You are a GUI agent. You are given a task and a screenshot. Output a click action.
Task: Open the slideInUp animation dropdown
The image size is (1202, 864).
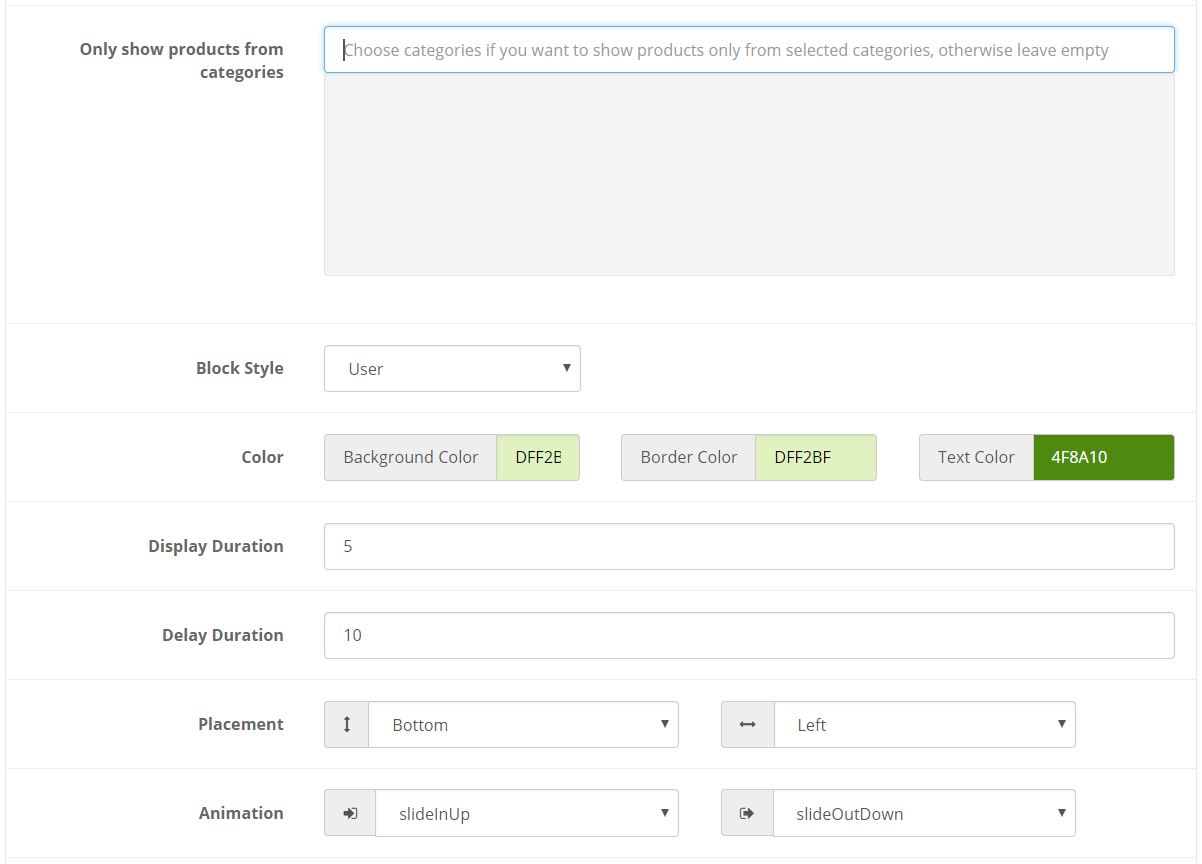[526, 813]
